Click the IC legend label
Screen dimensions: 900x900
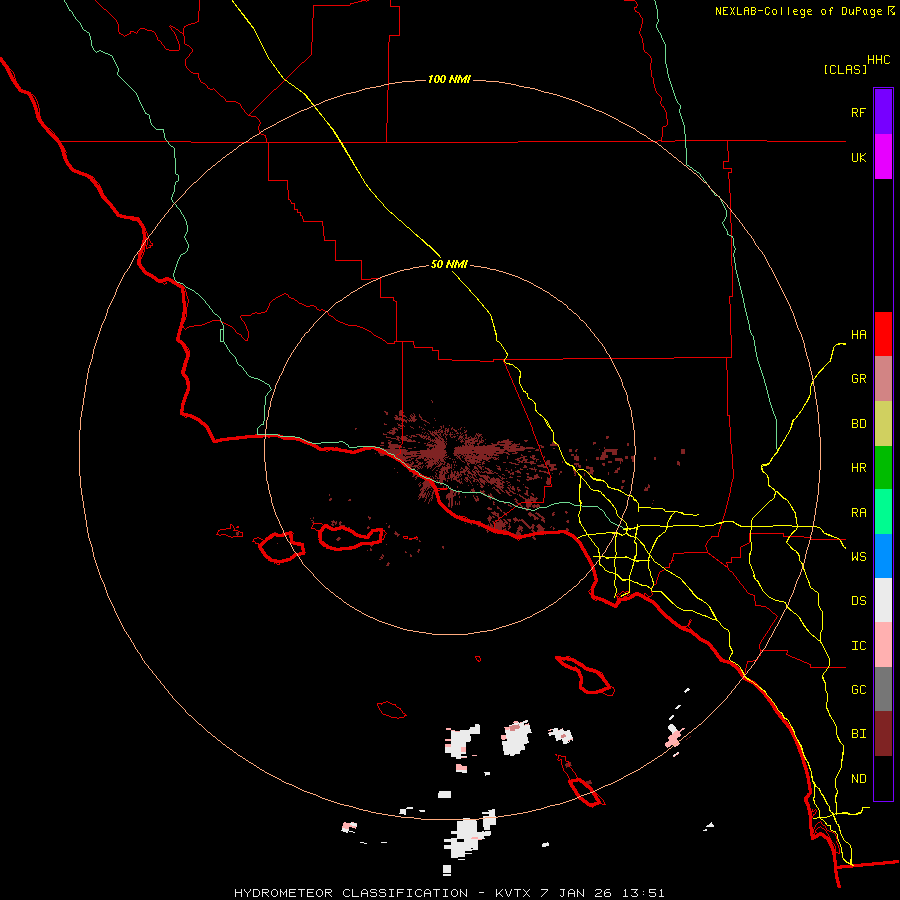point(858,646)
